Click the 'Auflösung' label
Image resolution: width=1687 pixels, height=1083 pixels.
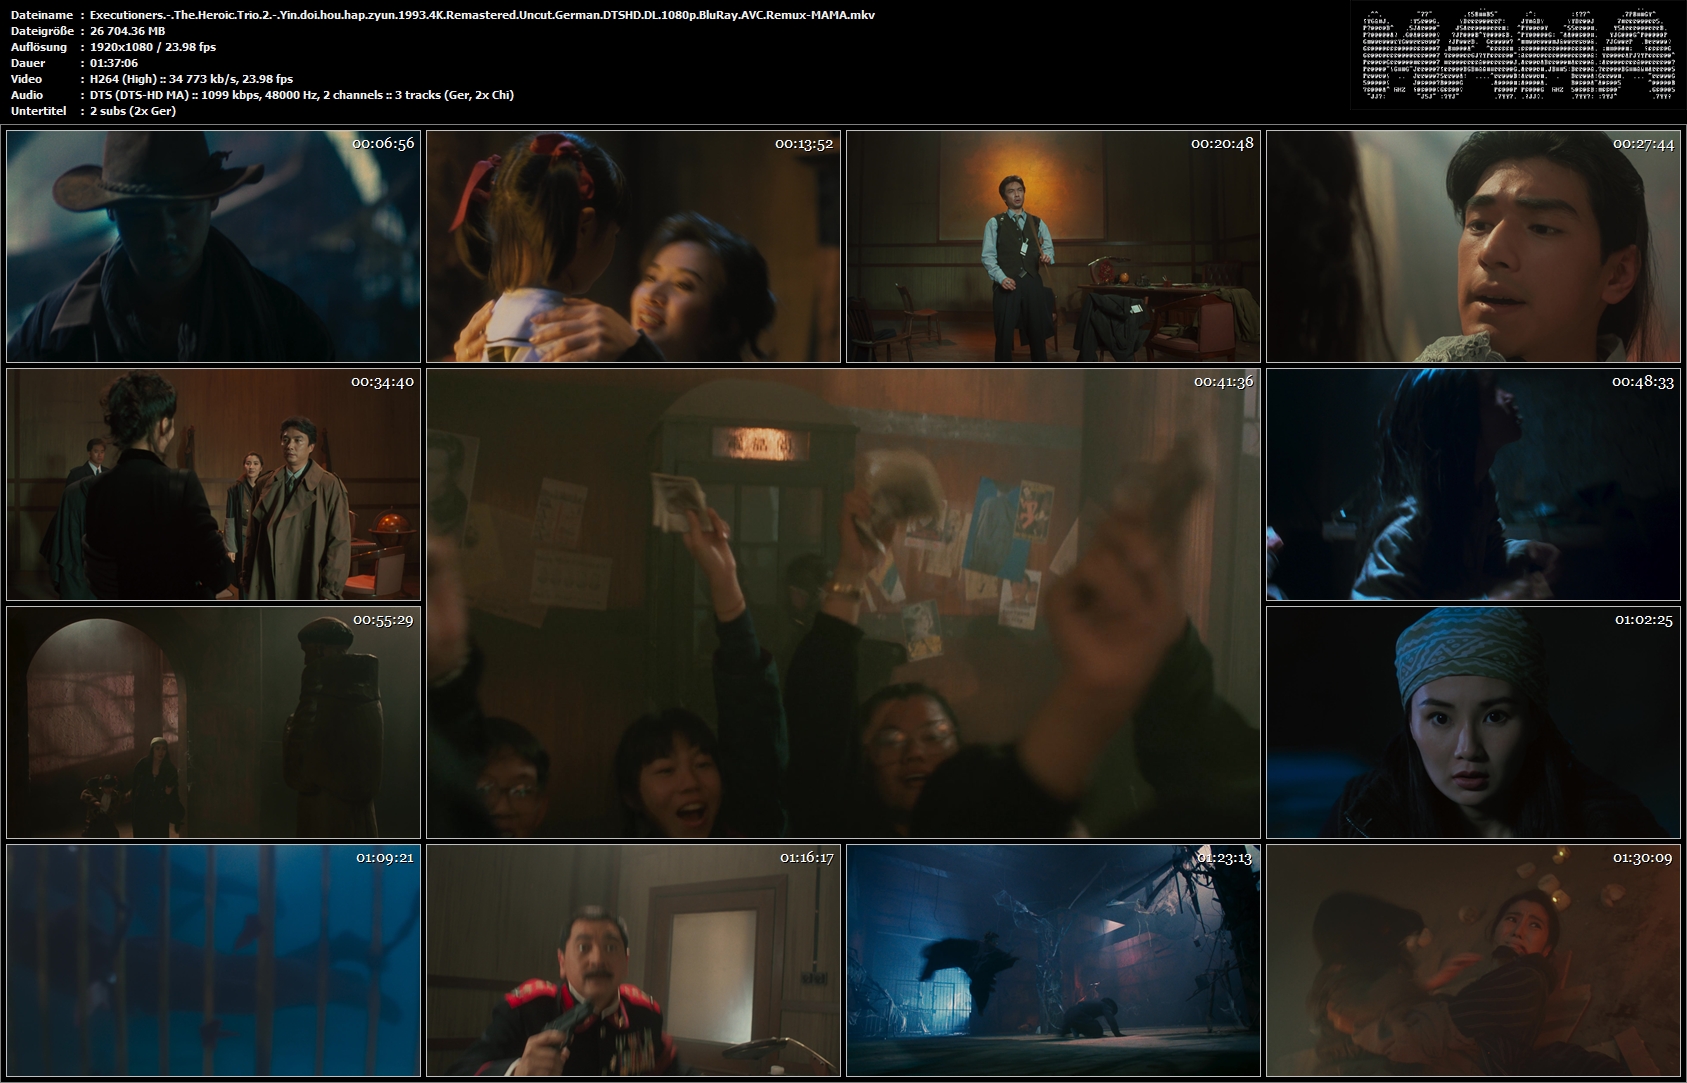click(39, 47)
